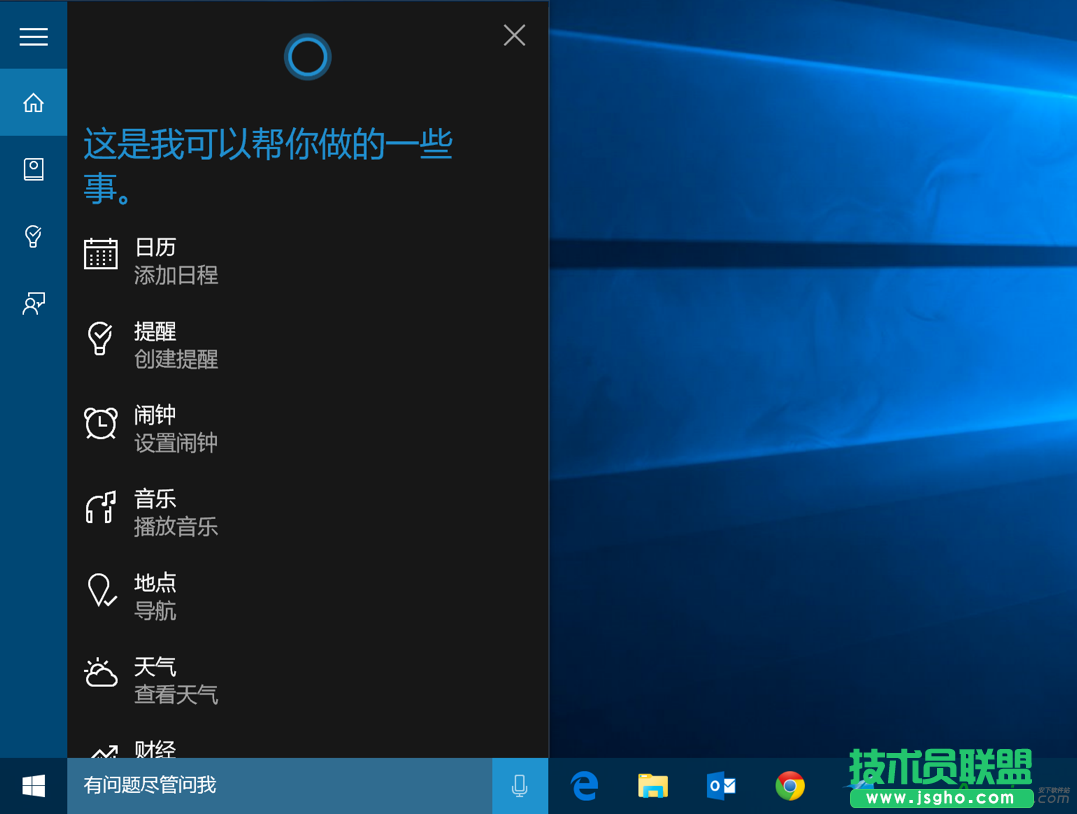Open File Explorer from the taskbar
1077x814 pixels.
click(653, 786)
